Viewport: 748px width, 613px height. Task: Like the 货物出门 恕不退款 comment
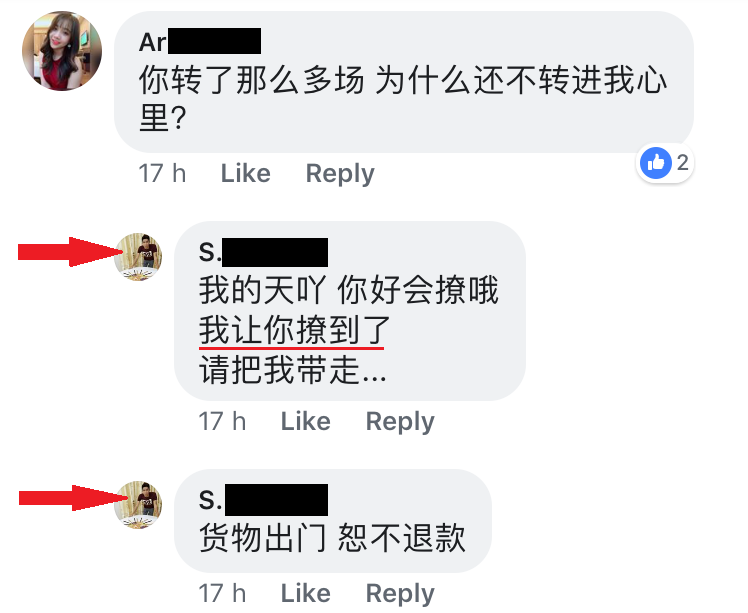pyautogui.click(x=306, y=593)
